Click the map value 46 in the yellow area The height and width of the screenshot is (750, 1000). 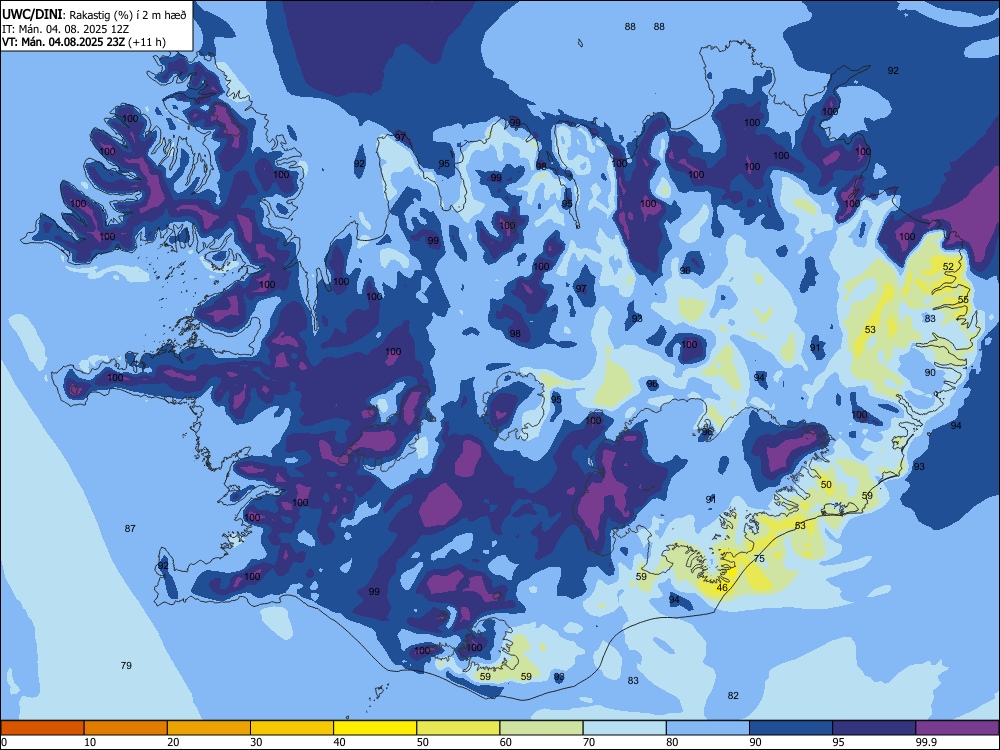click(722, 588)
